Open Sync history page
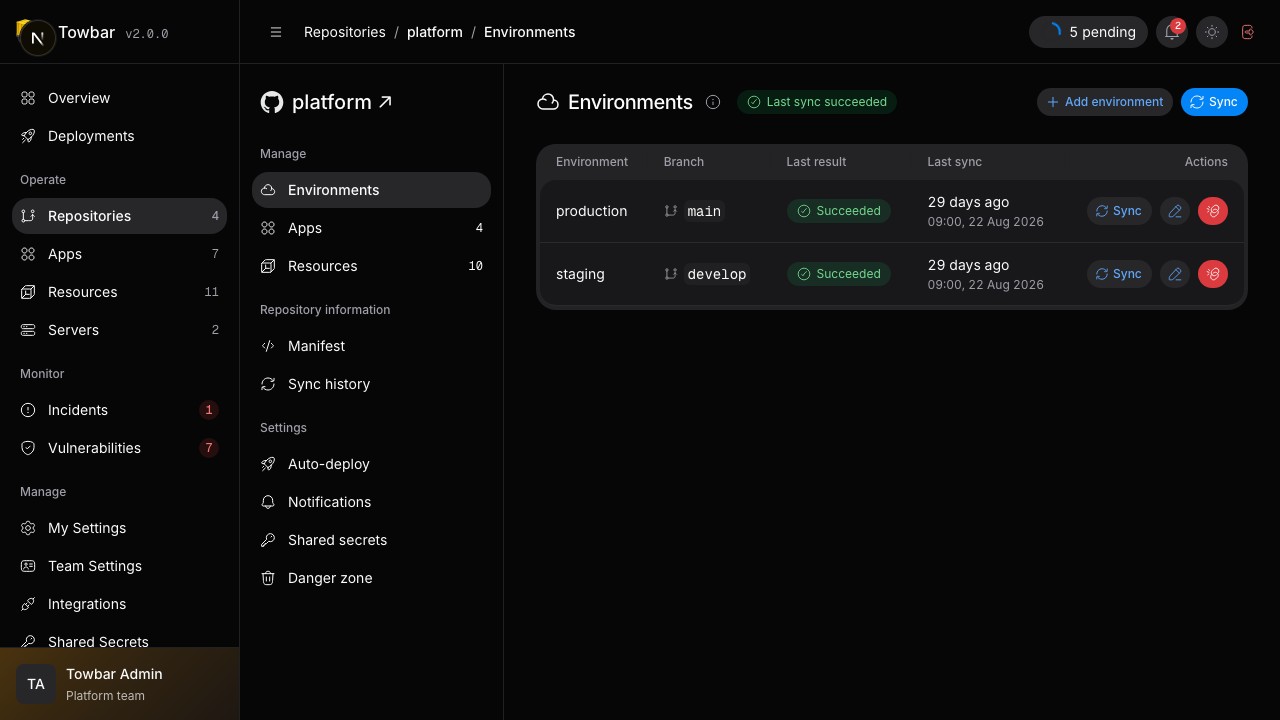 point(371,384)
